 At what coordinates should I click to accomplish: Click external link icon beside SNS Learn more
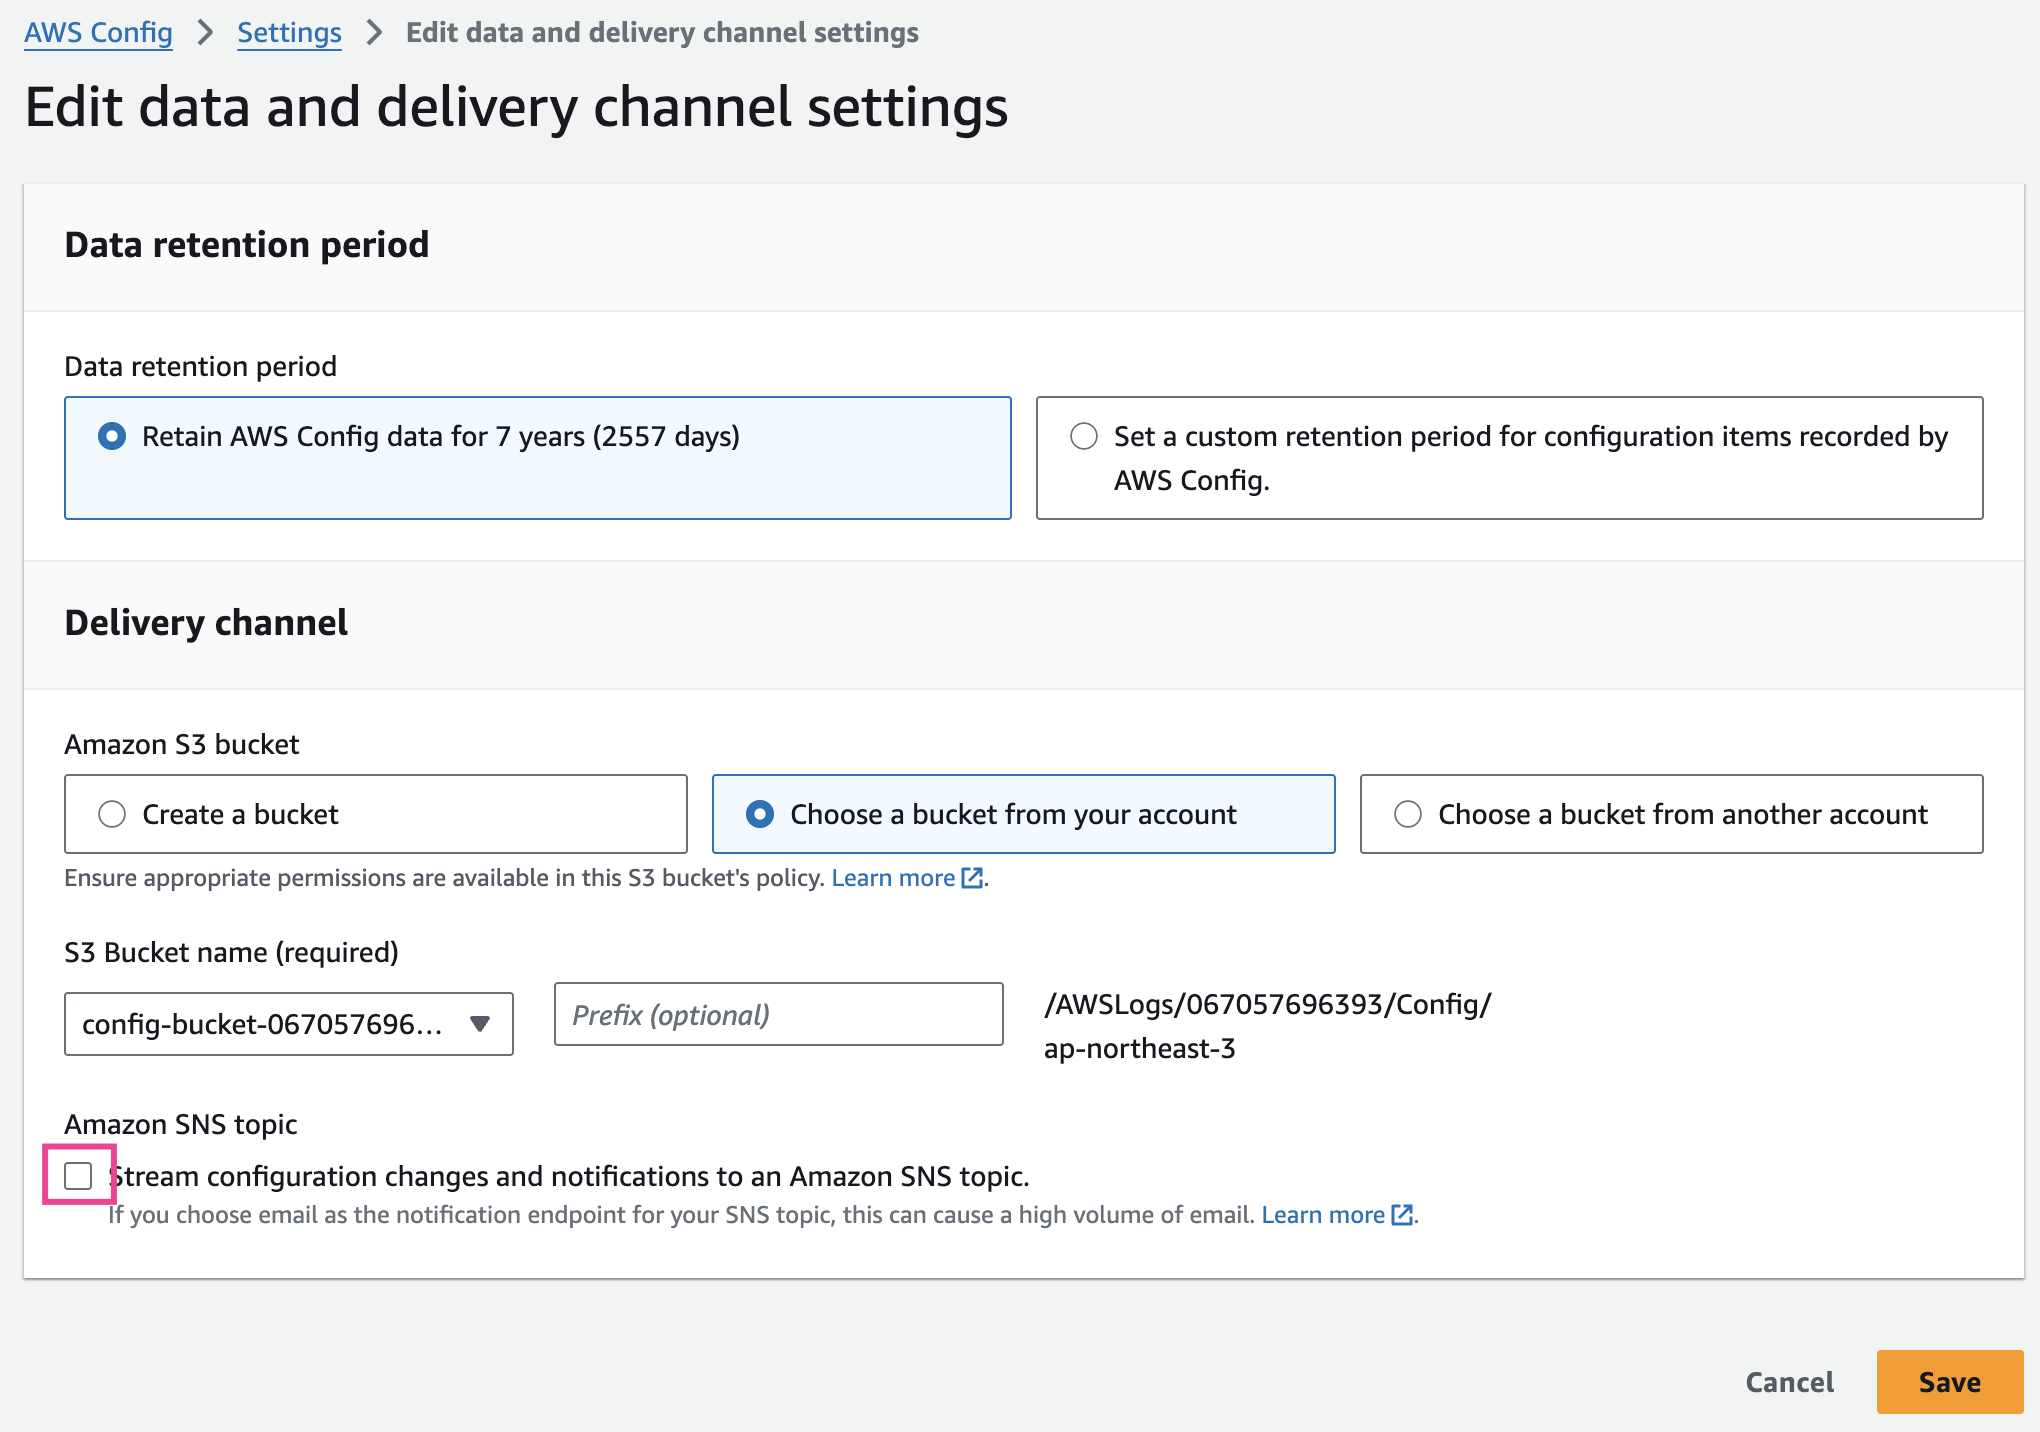pos(1402,1215)
